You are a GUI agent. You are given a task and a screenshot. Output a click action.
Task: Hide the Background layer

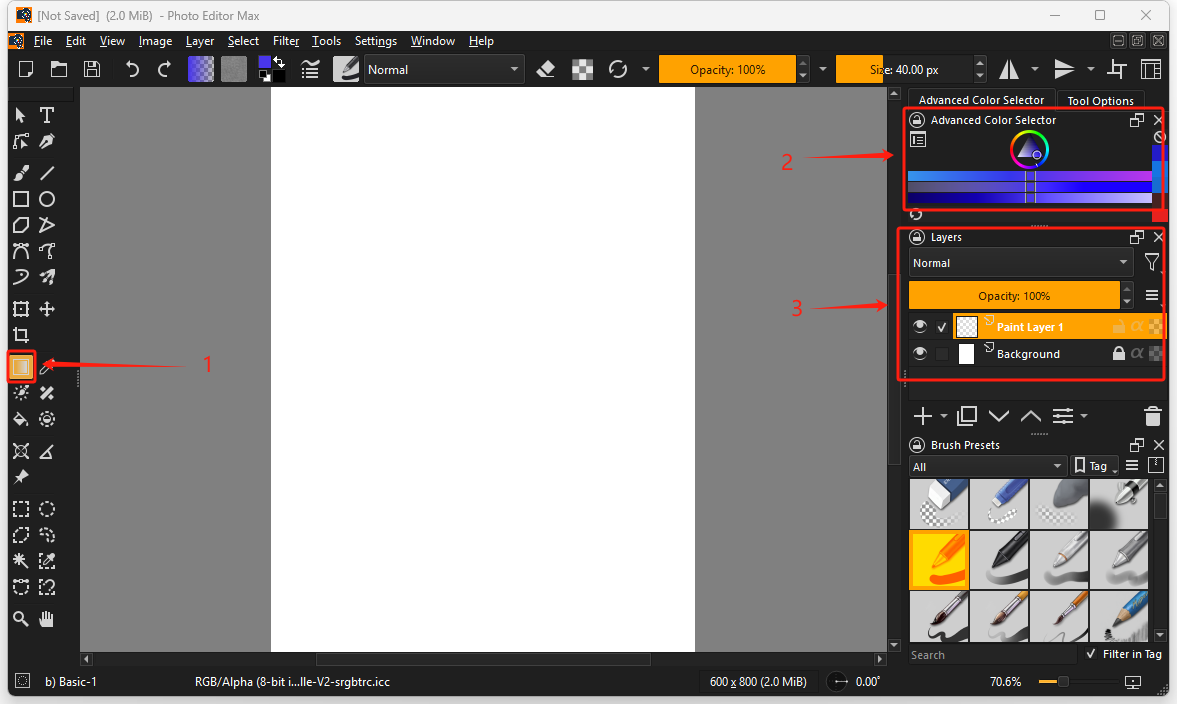pos(920,354)
